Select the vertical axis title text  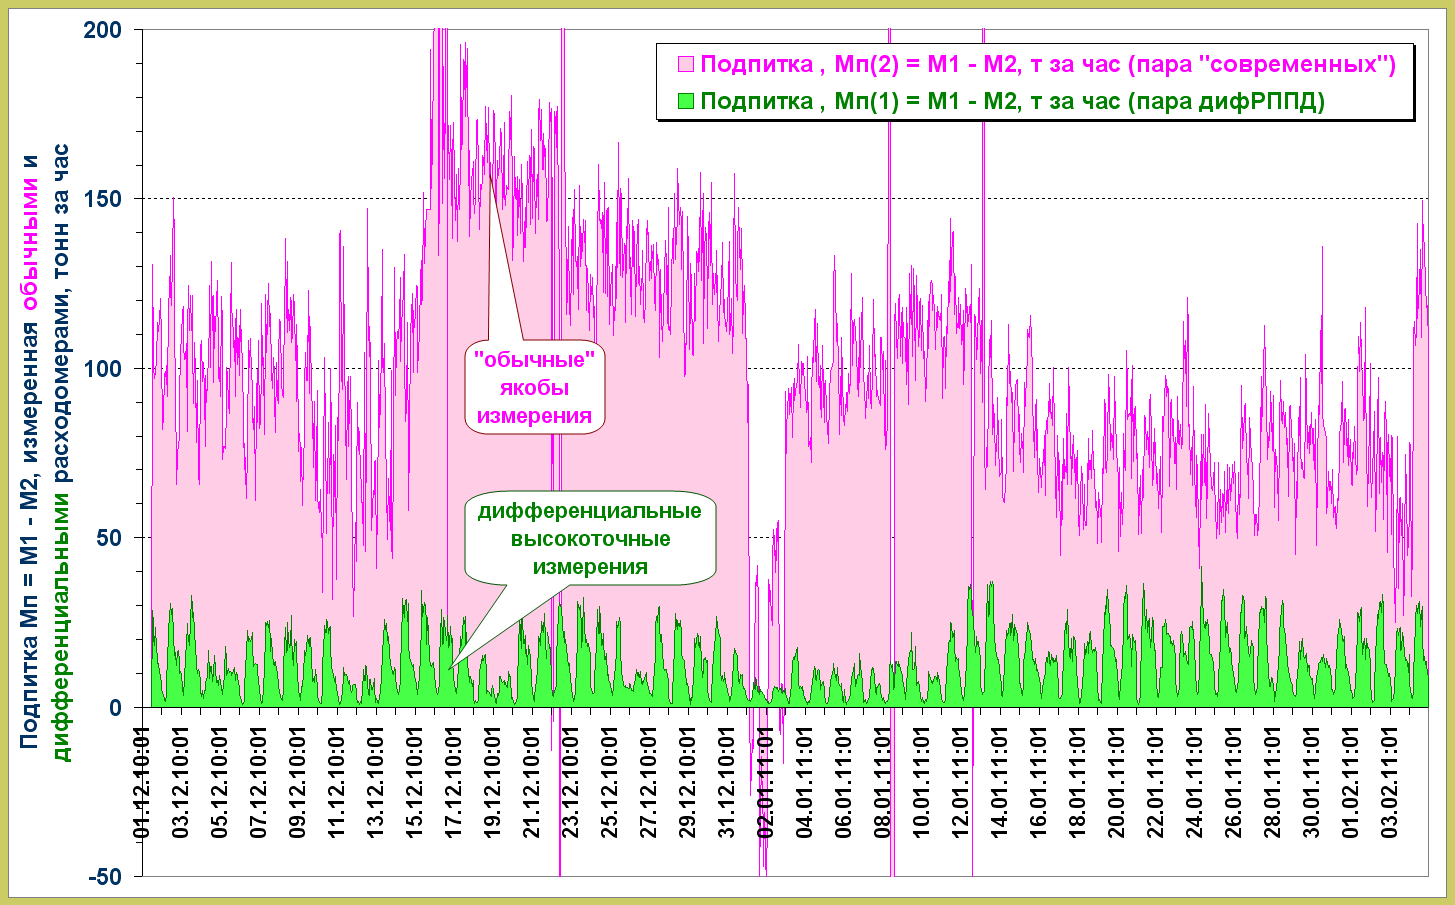tap(46, 450)
